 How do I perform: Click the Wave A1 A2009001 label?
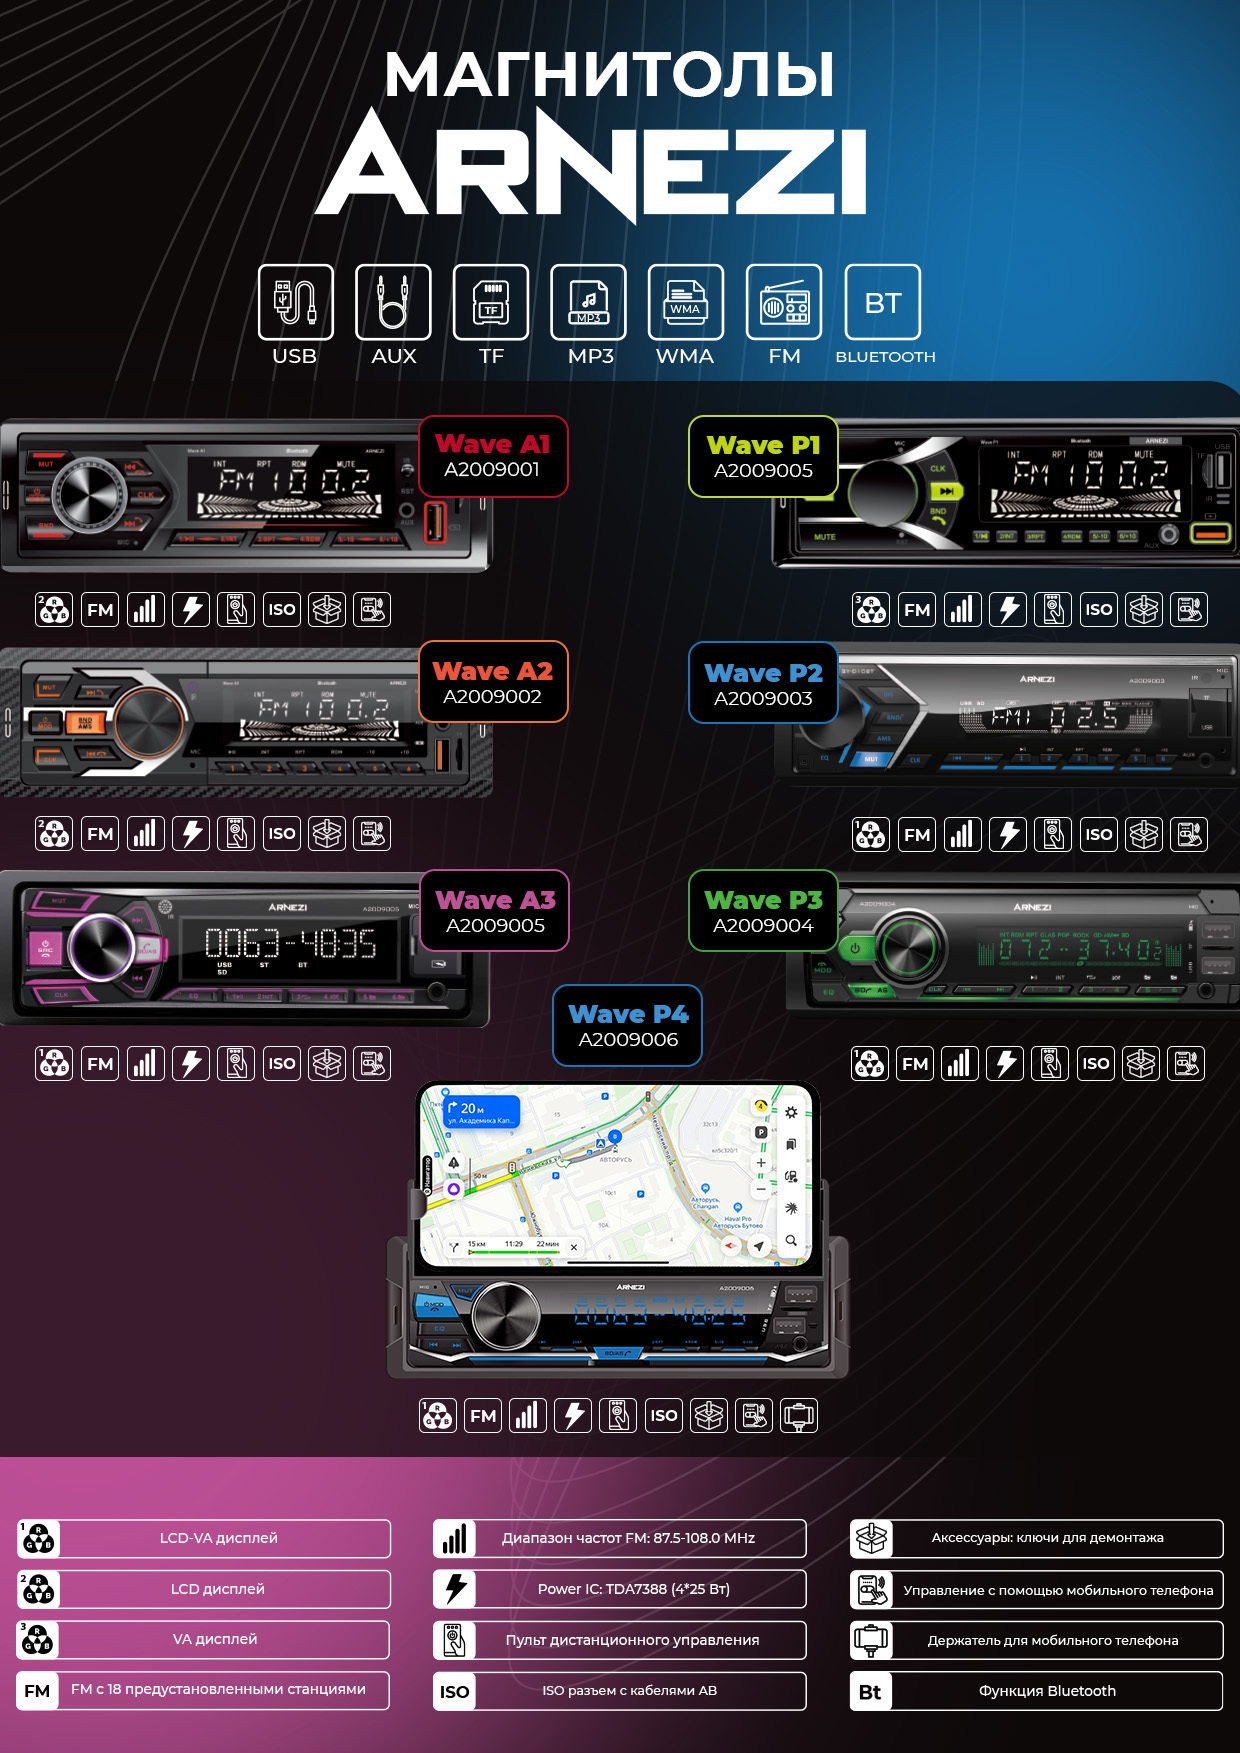493,456
